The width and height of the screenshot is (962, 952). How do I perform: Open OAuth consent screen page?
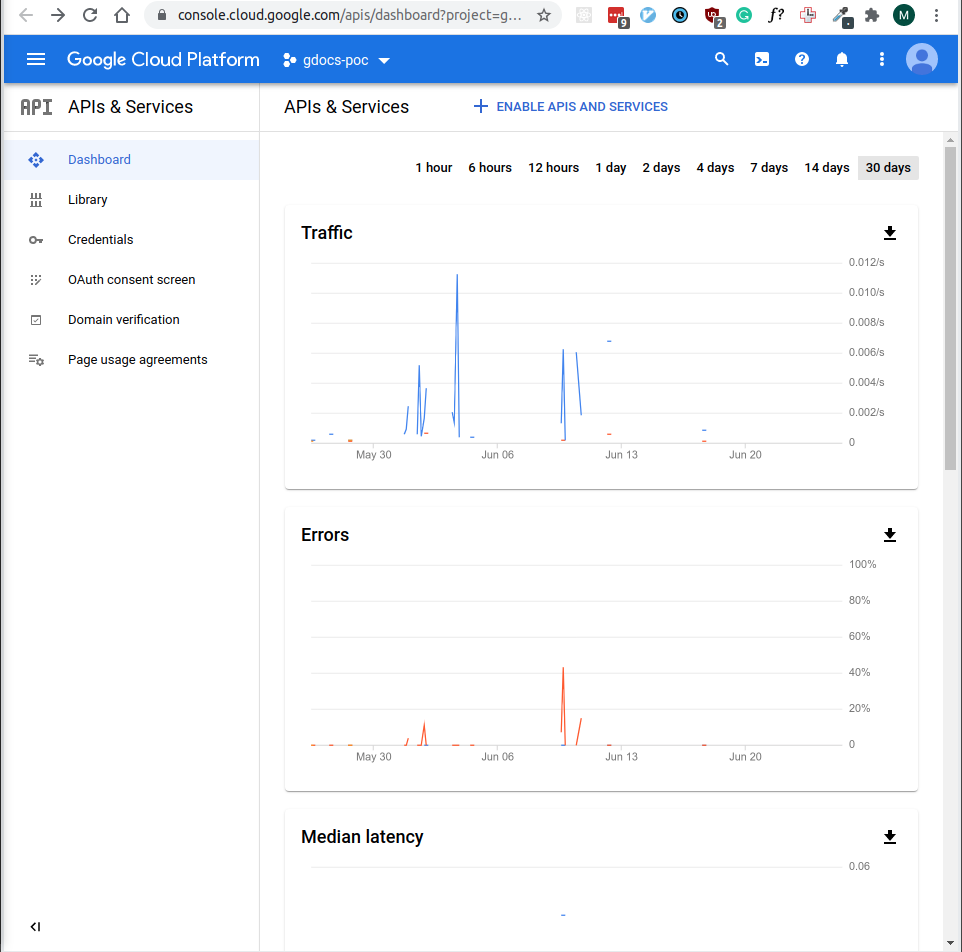click(131, 280)
